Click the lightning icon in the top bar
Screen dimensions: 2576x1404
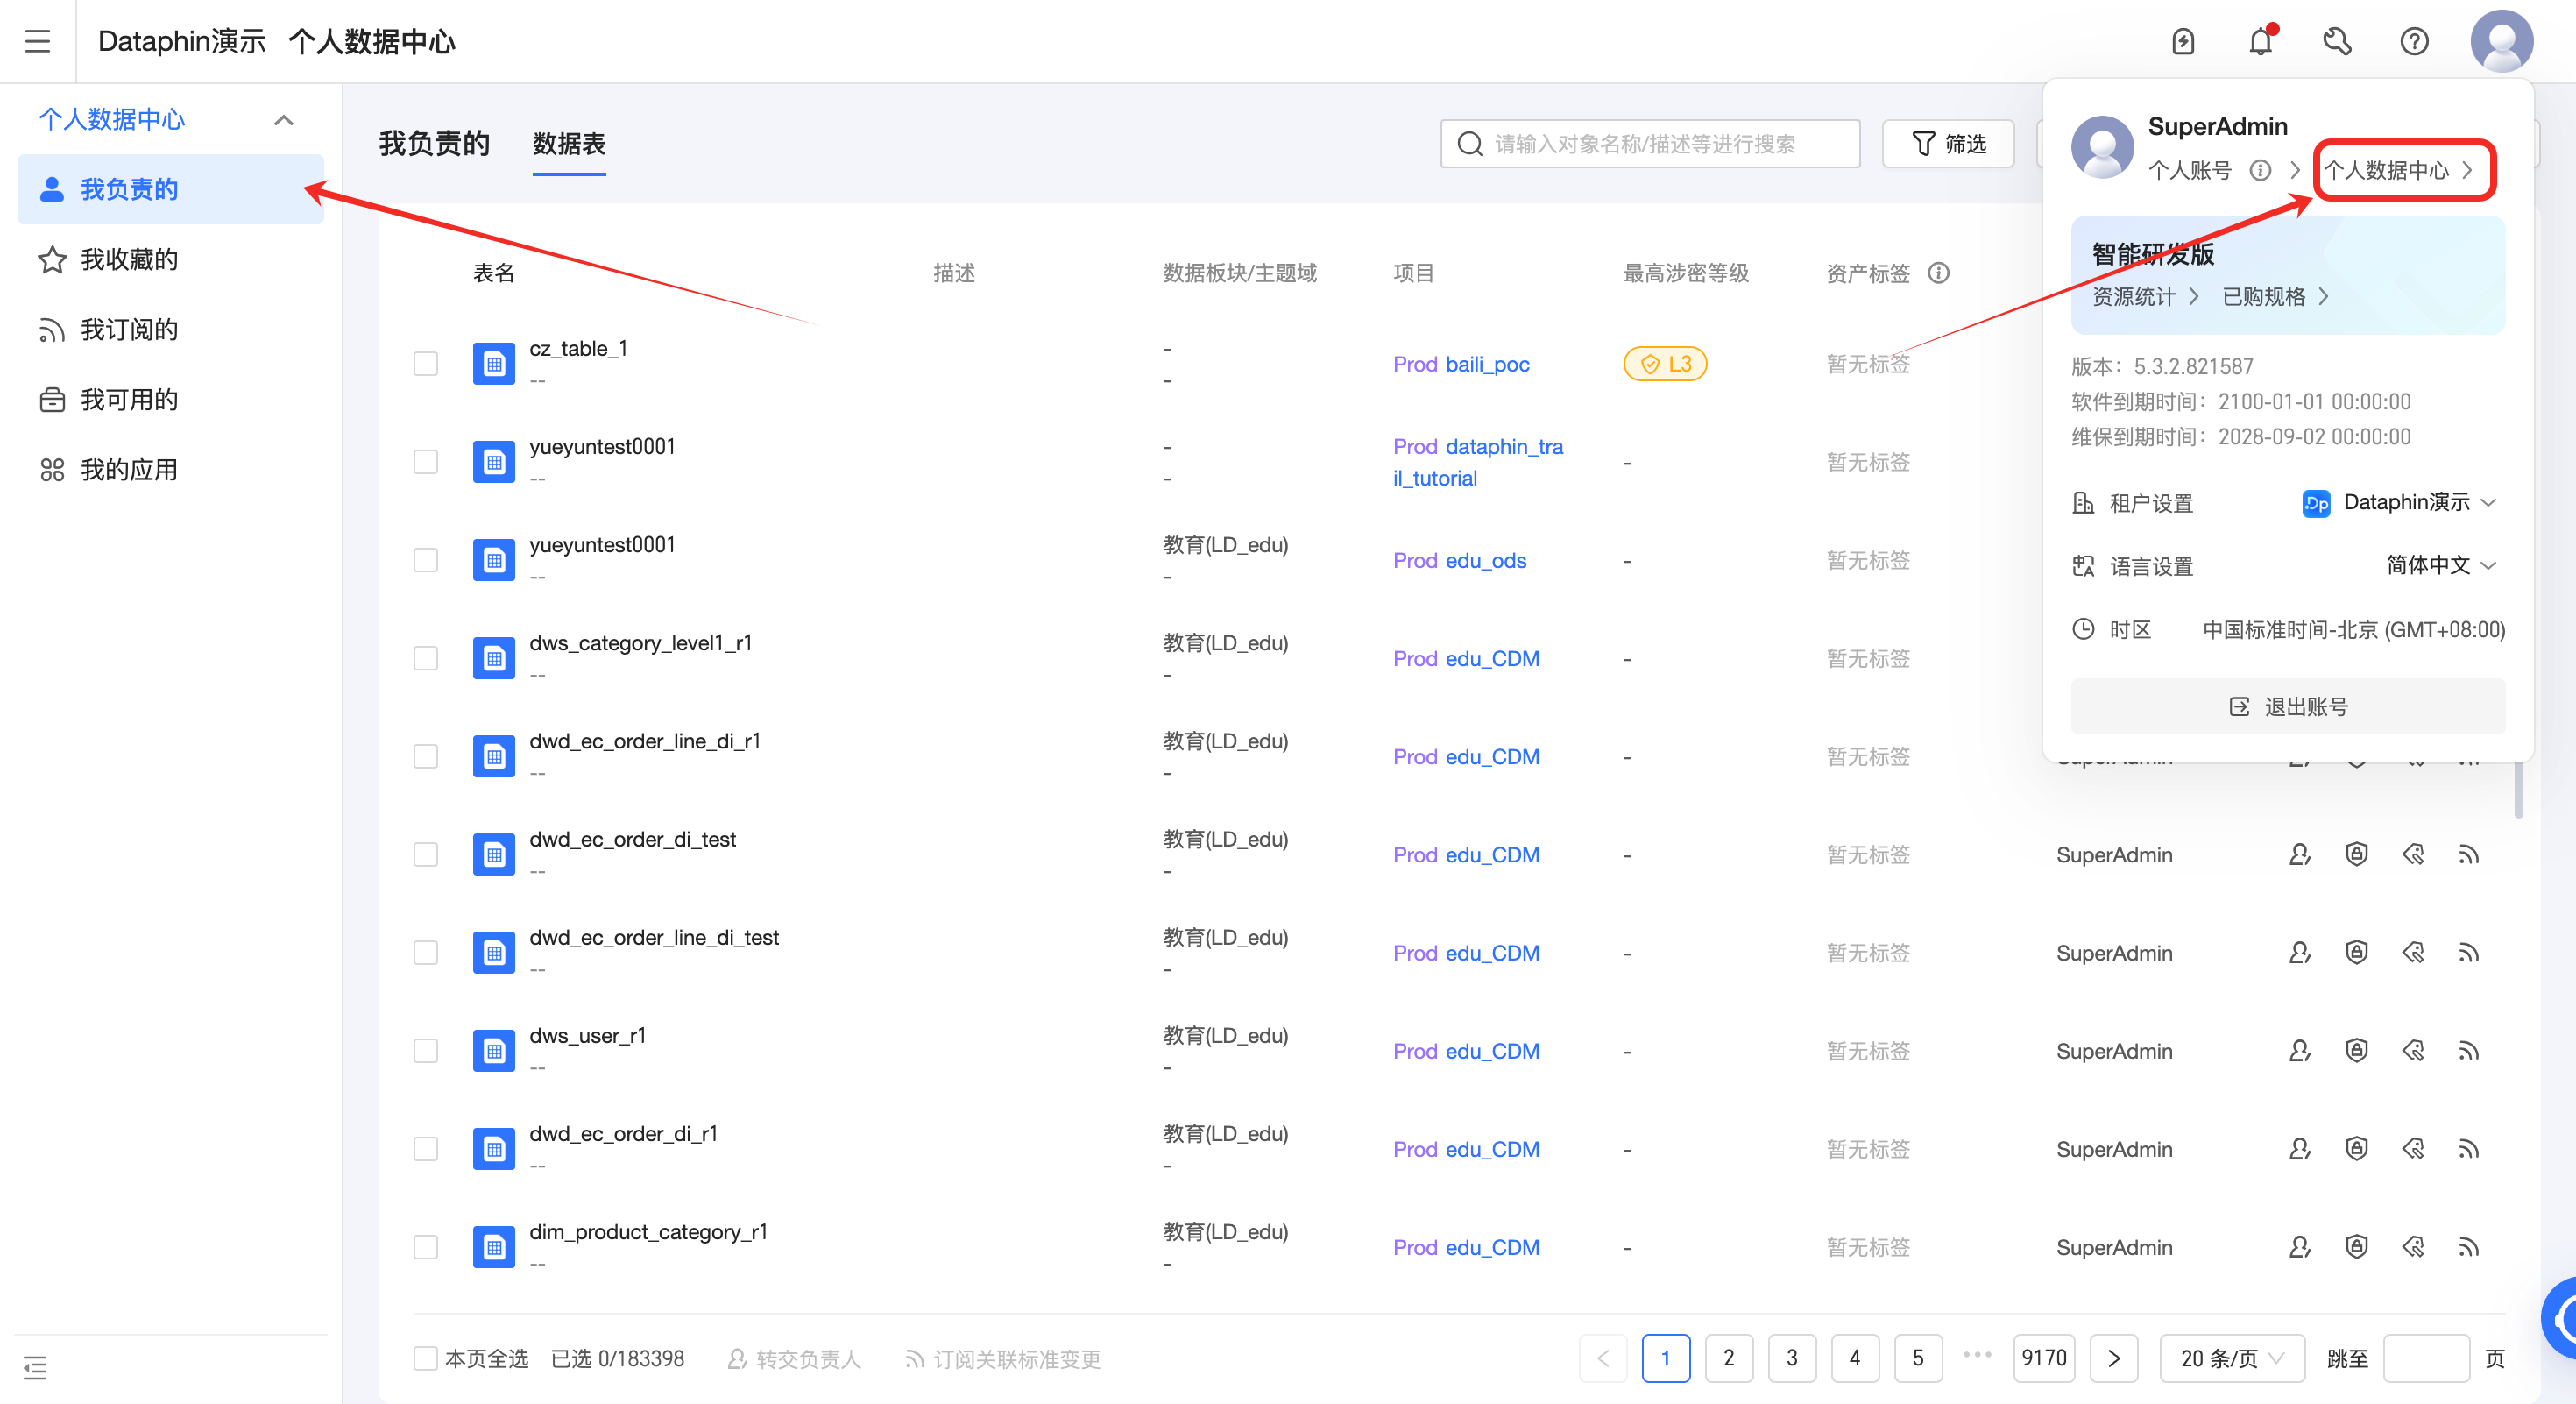pos(2184,41)
